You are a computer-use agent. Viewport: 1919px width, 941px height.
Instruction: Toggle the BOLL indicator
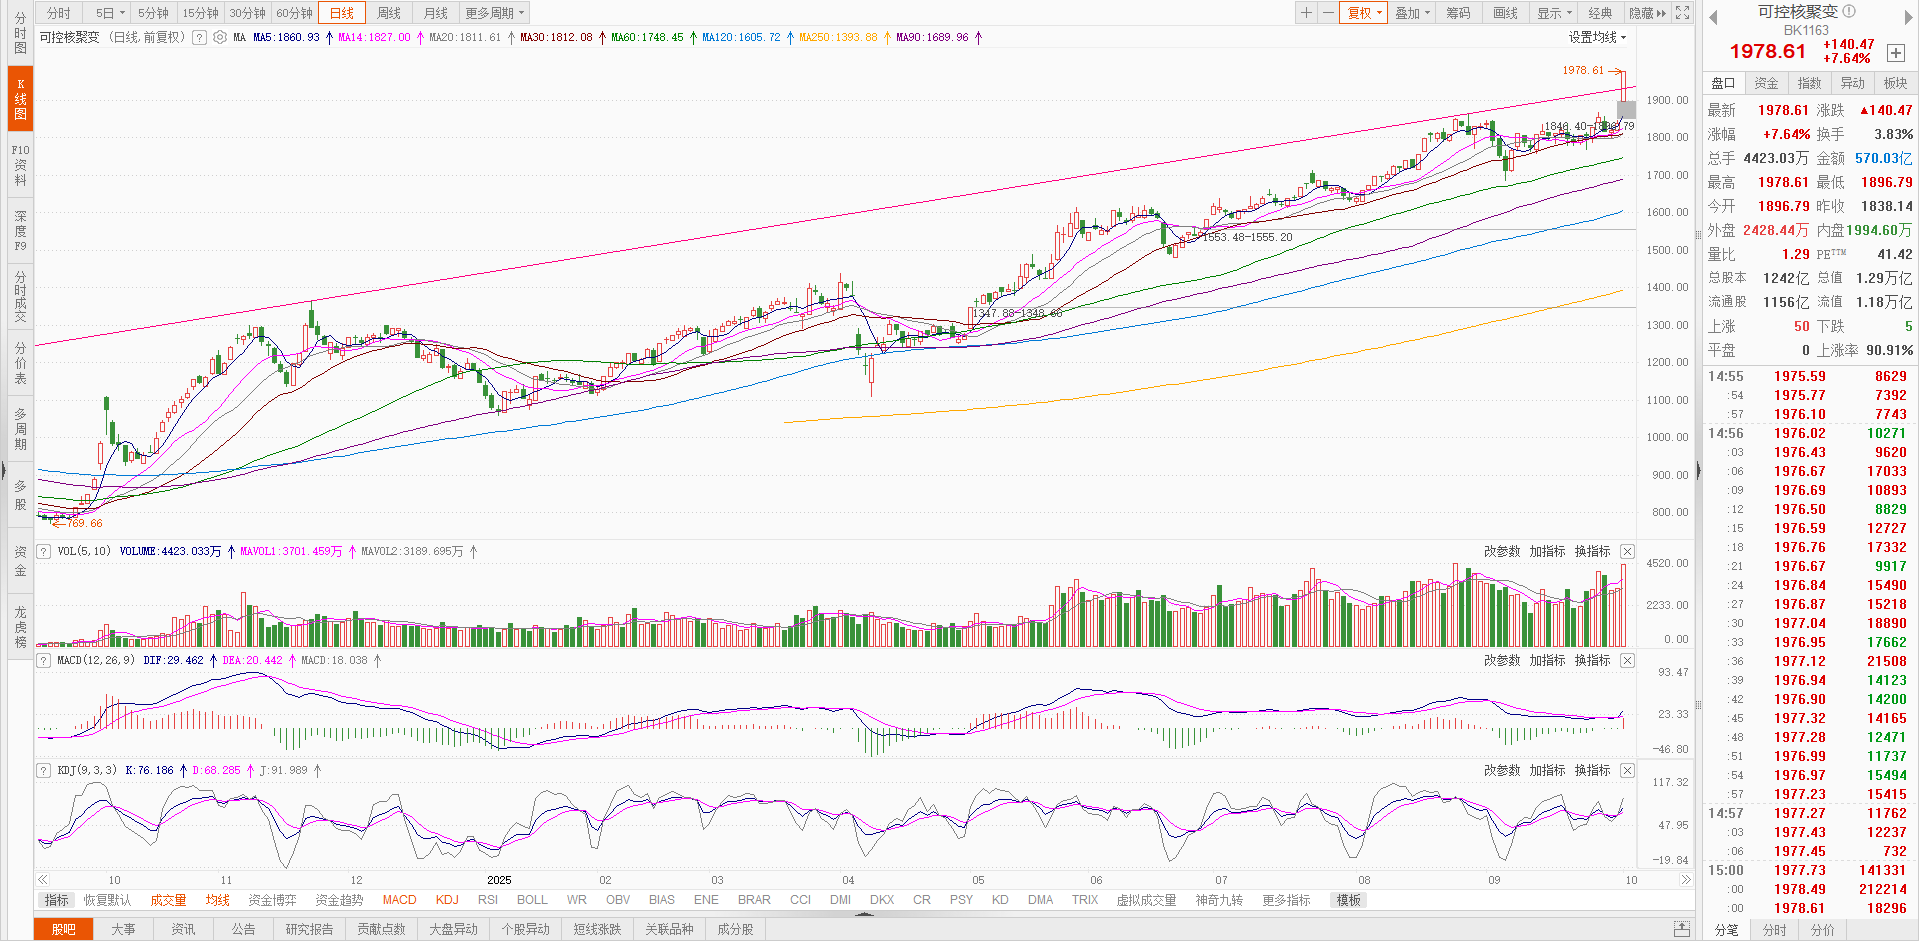pyautogui.click(x=532, y=900)
